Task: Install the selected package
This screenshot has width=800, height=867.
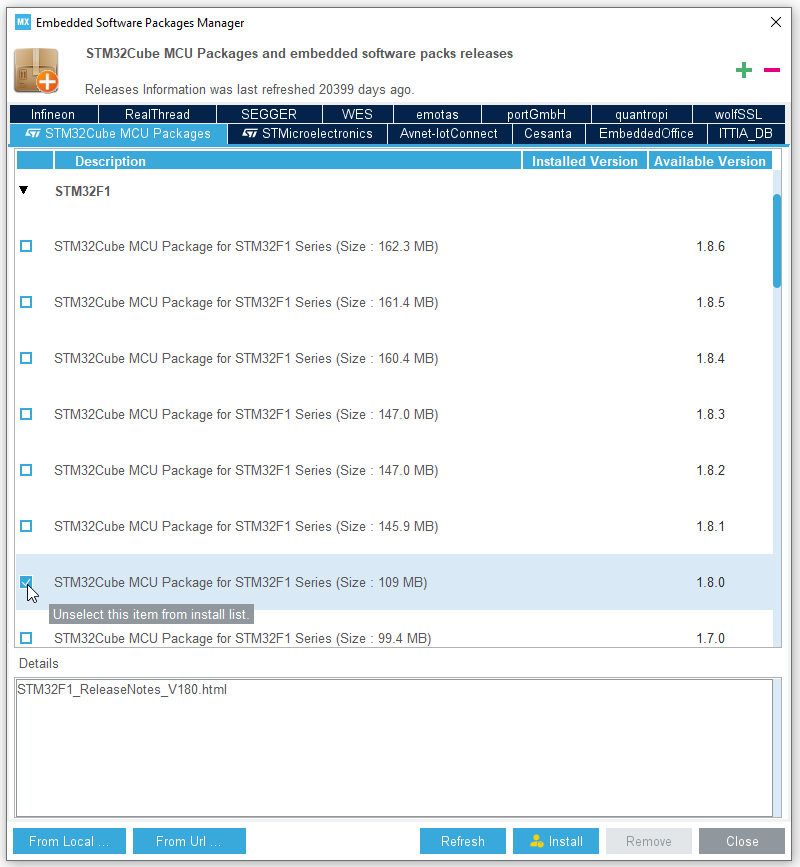Action: coord(556,841)
